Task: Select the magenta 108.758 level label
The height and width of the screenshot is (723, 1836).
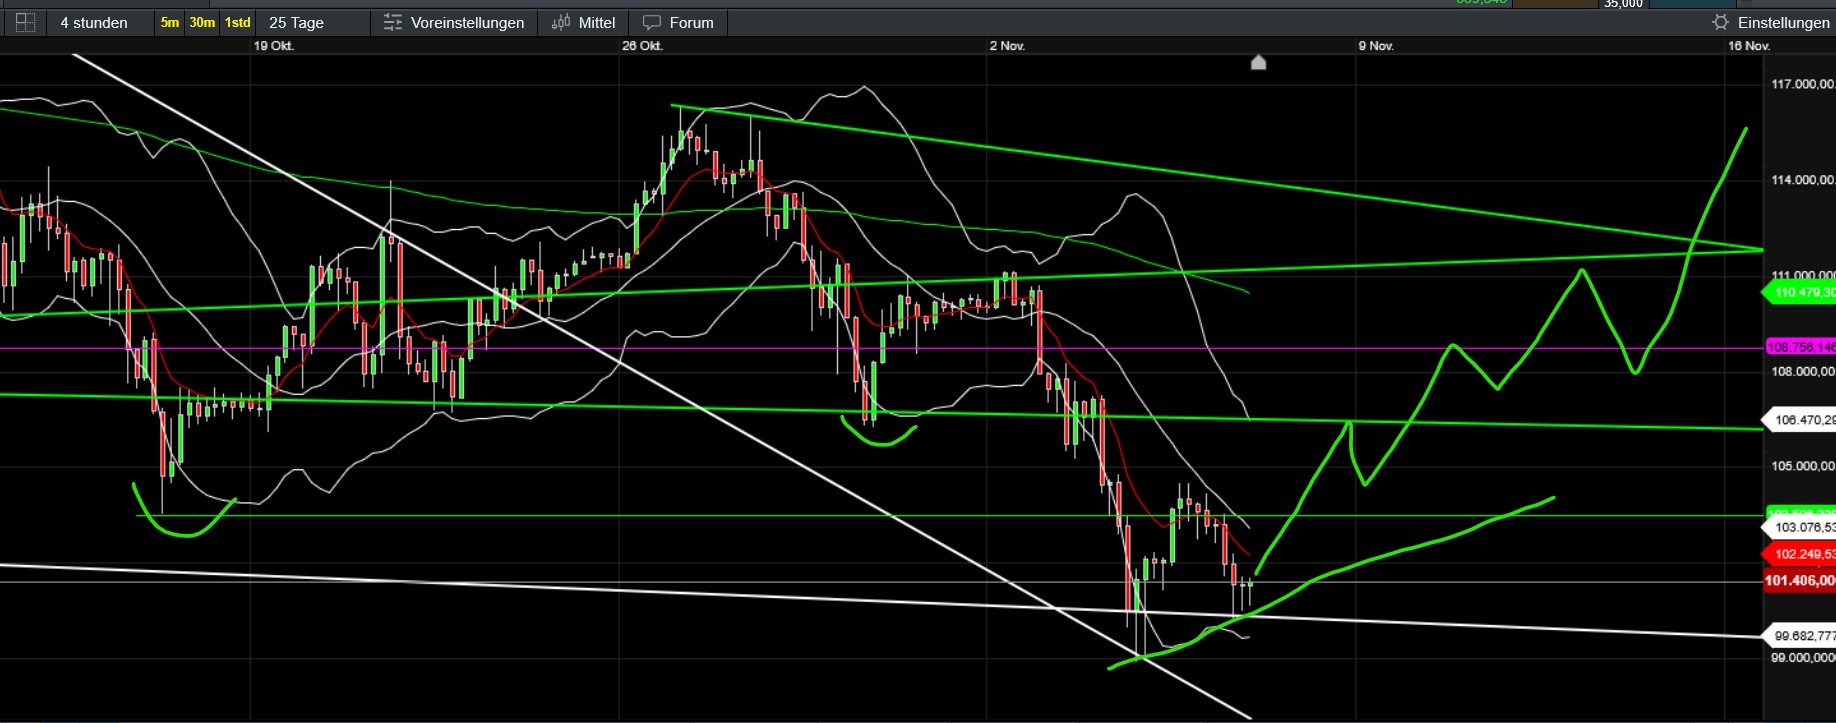Action: point(1802,347)
